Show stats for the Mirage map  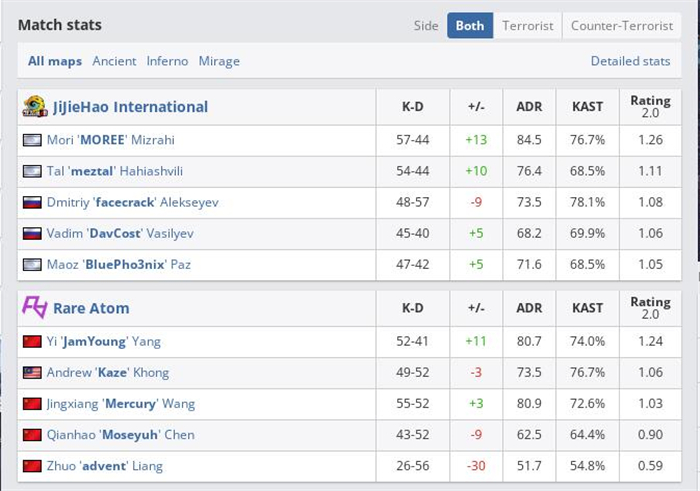click(x=219, y=61)
